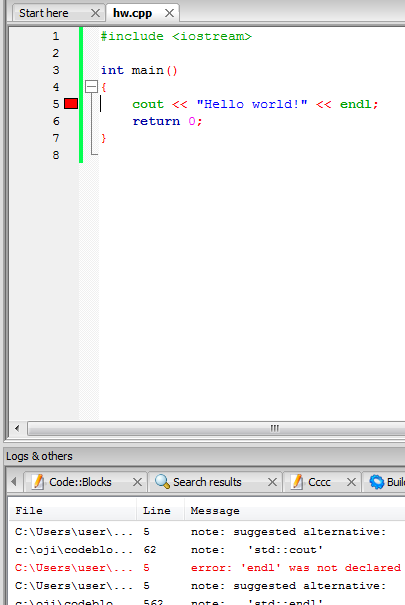The height and width of the screenshot is (605, 405).
Task: Click the magnifier icon on Search results tab
Action: point(162,482)
